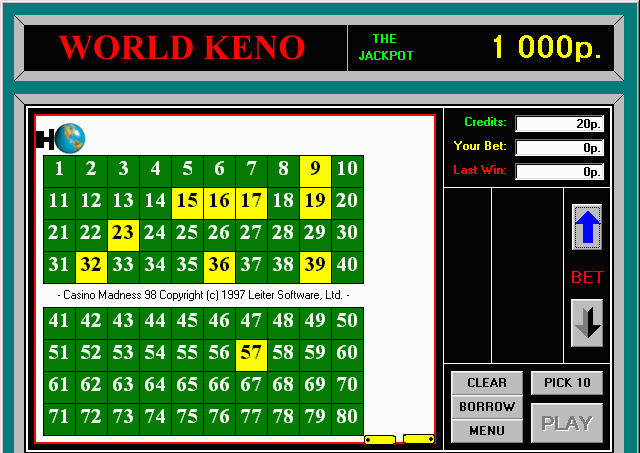Click the jackpot amount display
This screenshot has width=640, height=453.
pos(546,47)
